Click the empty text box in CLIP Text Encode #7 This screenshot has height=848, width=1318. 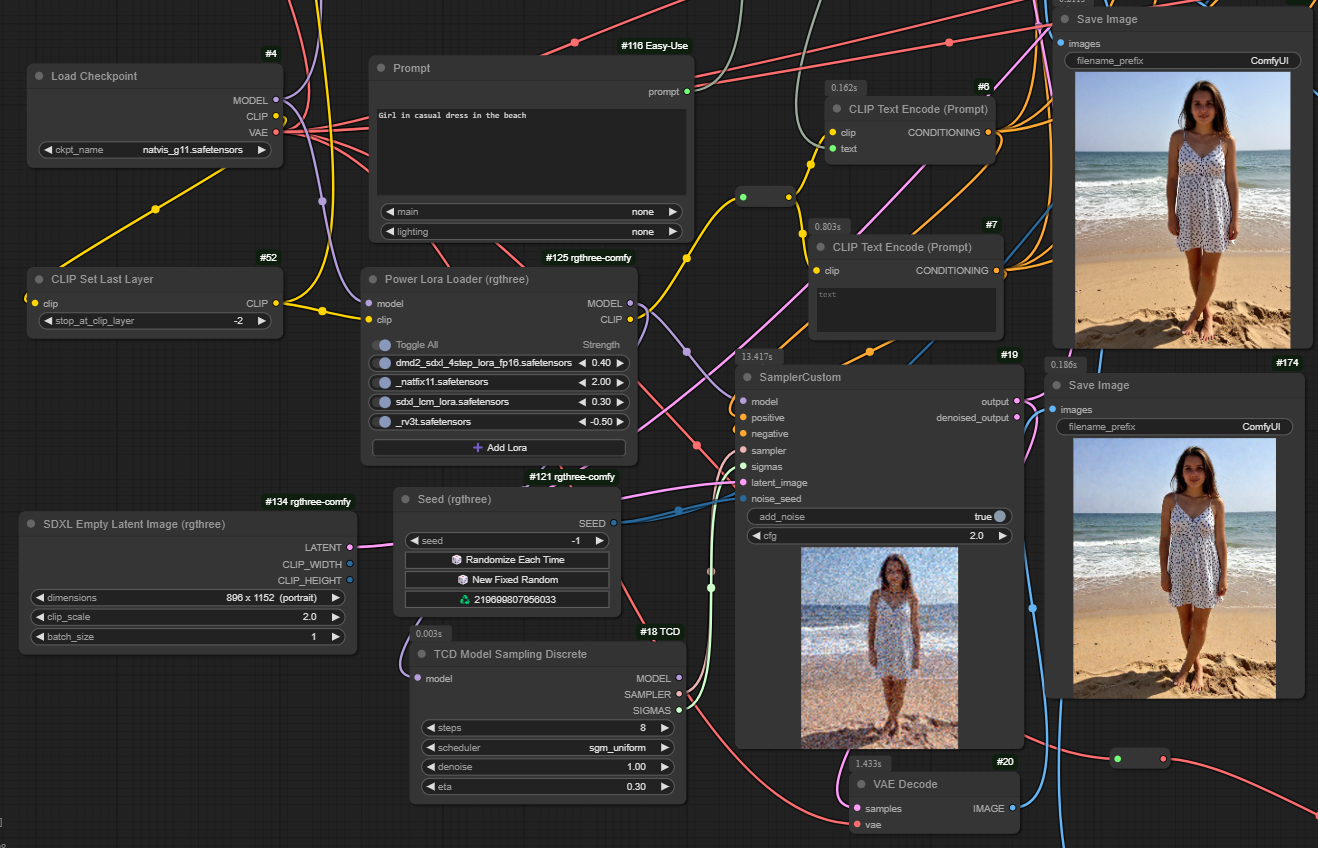[906, 310]
